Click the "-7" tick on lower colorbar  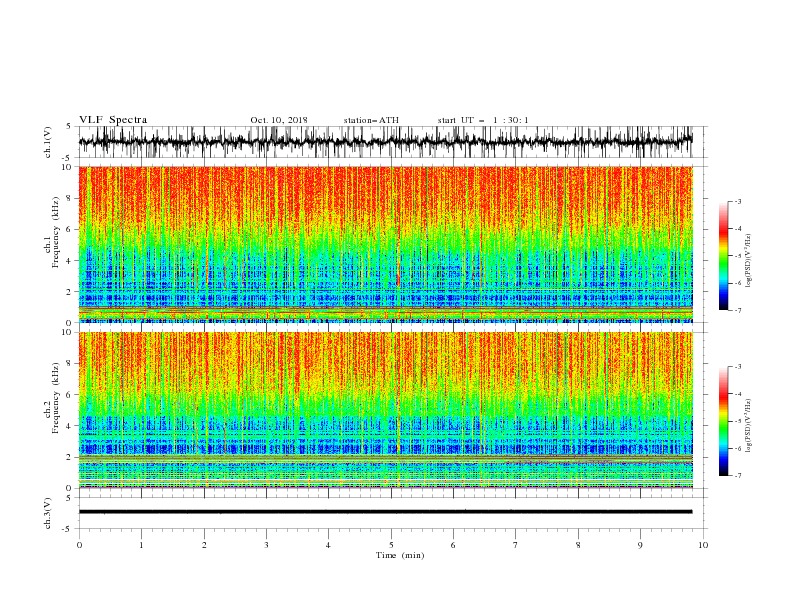[x=737, y=475]
